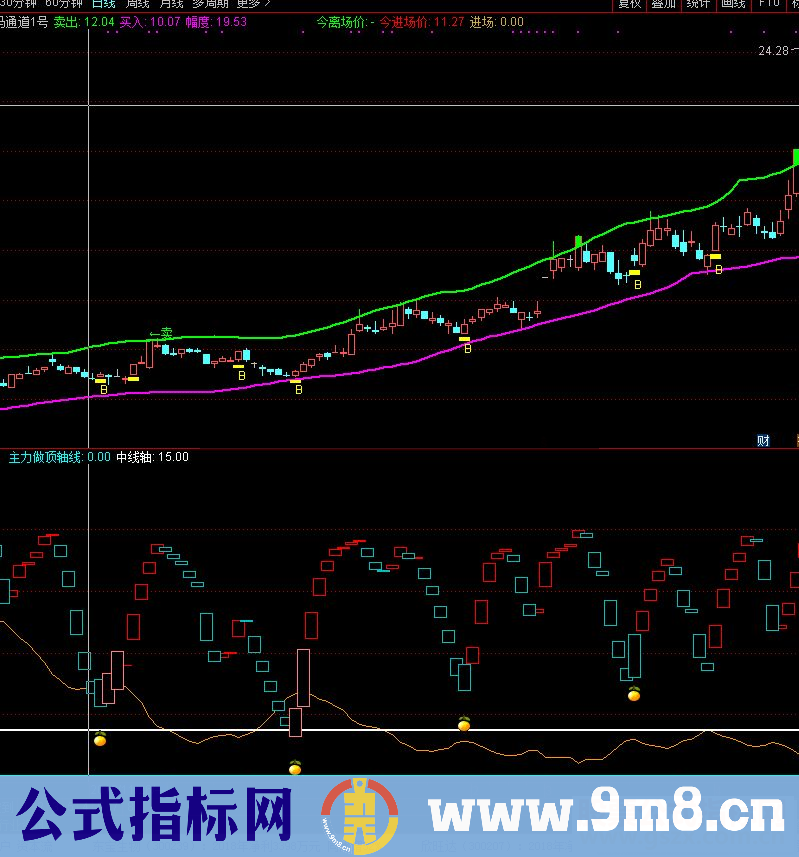Select the 中线轴: 15.00 indicator label
This screenshot has width=799, height=857.
coord(152,457)
